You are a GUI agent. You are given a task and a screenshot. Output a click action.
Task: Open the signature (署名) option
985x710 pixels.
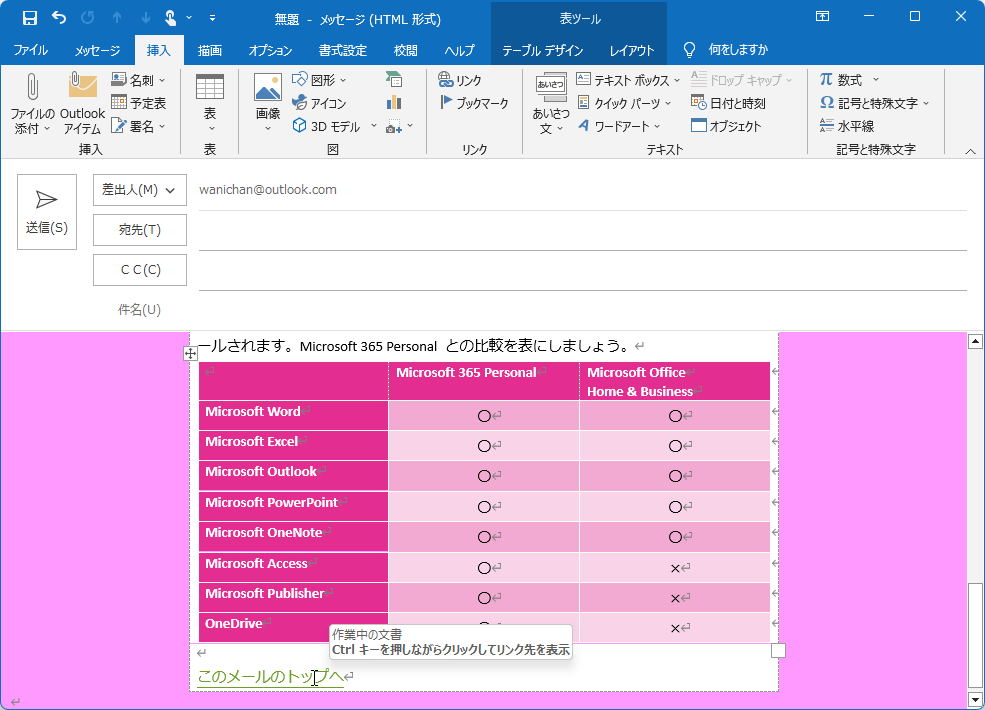coord(138,126)
